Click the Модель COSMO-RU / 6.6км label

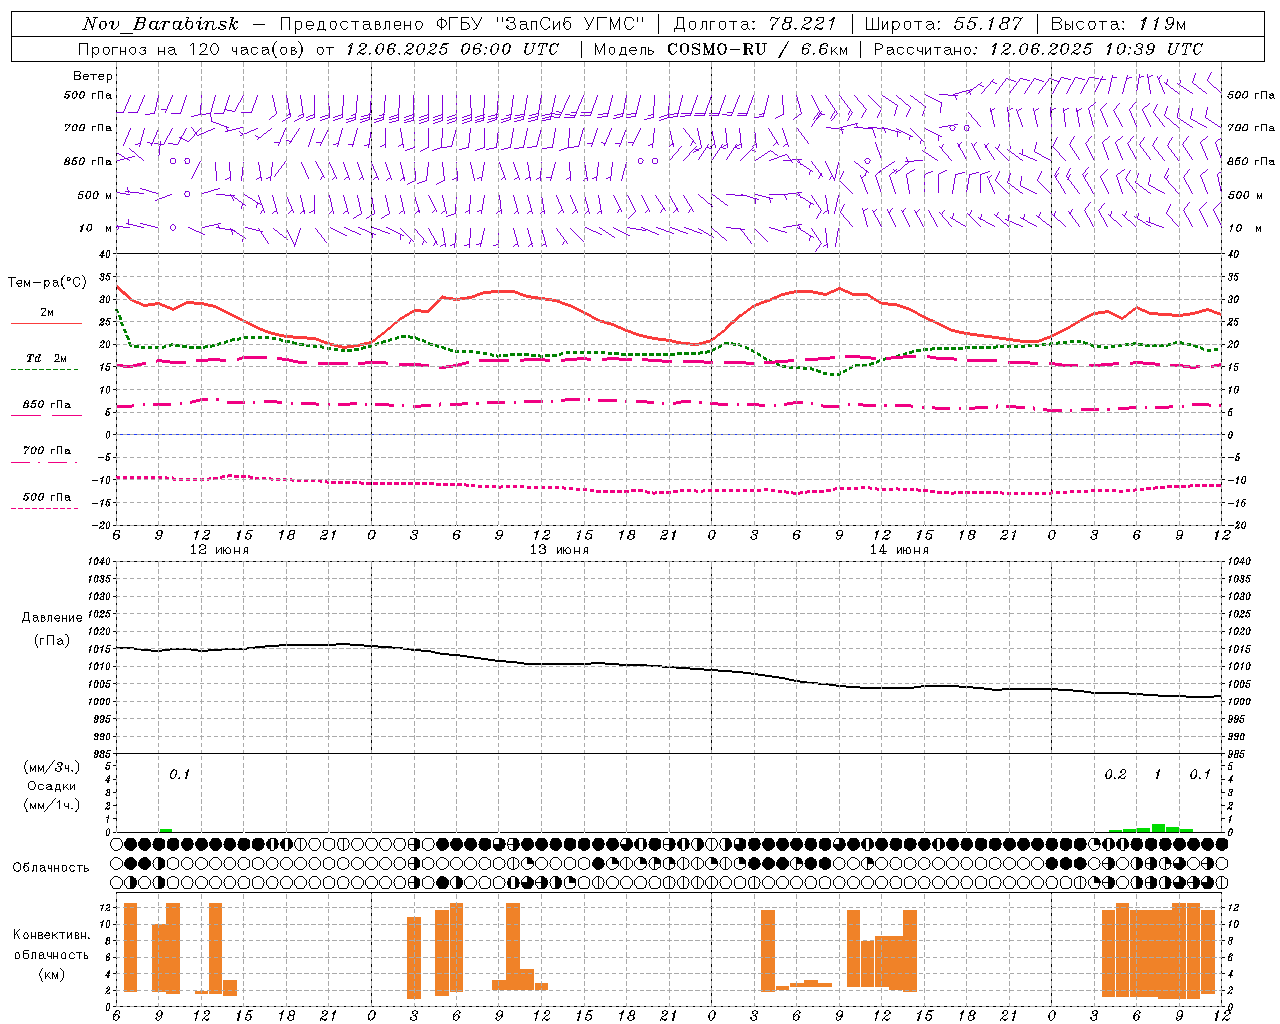pos(719,49)
